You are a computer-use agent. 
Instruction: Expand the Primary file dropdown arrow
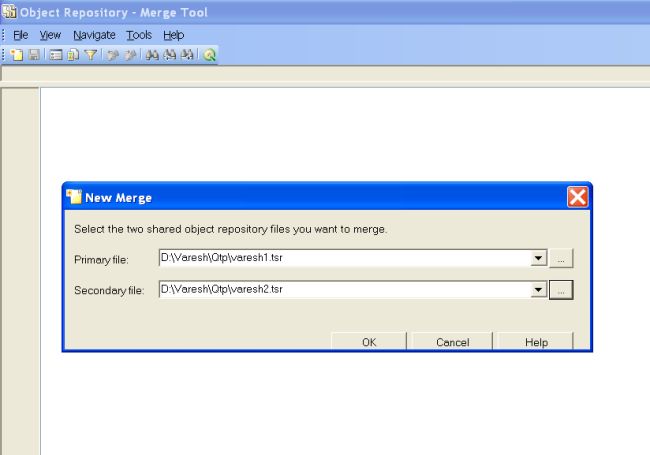538,258
